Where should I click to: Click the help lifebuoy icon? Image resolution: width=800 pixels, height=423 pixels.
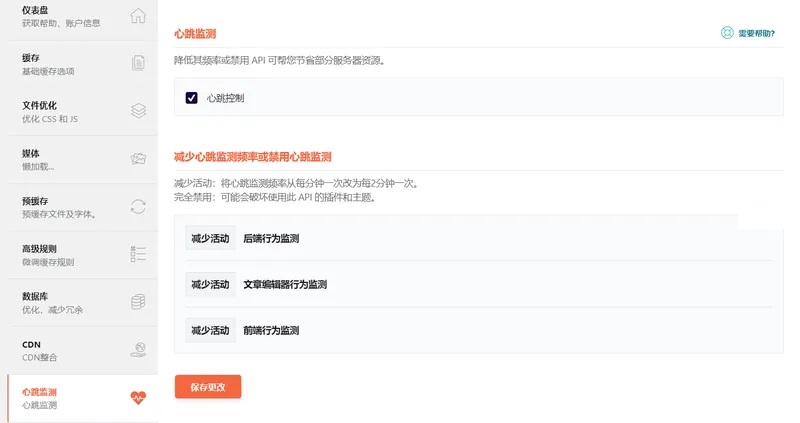[727, 33]
